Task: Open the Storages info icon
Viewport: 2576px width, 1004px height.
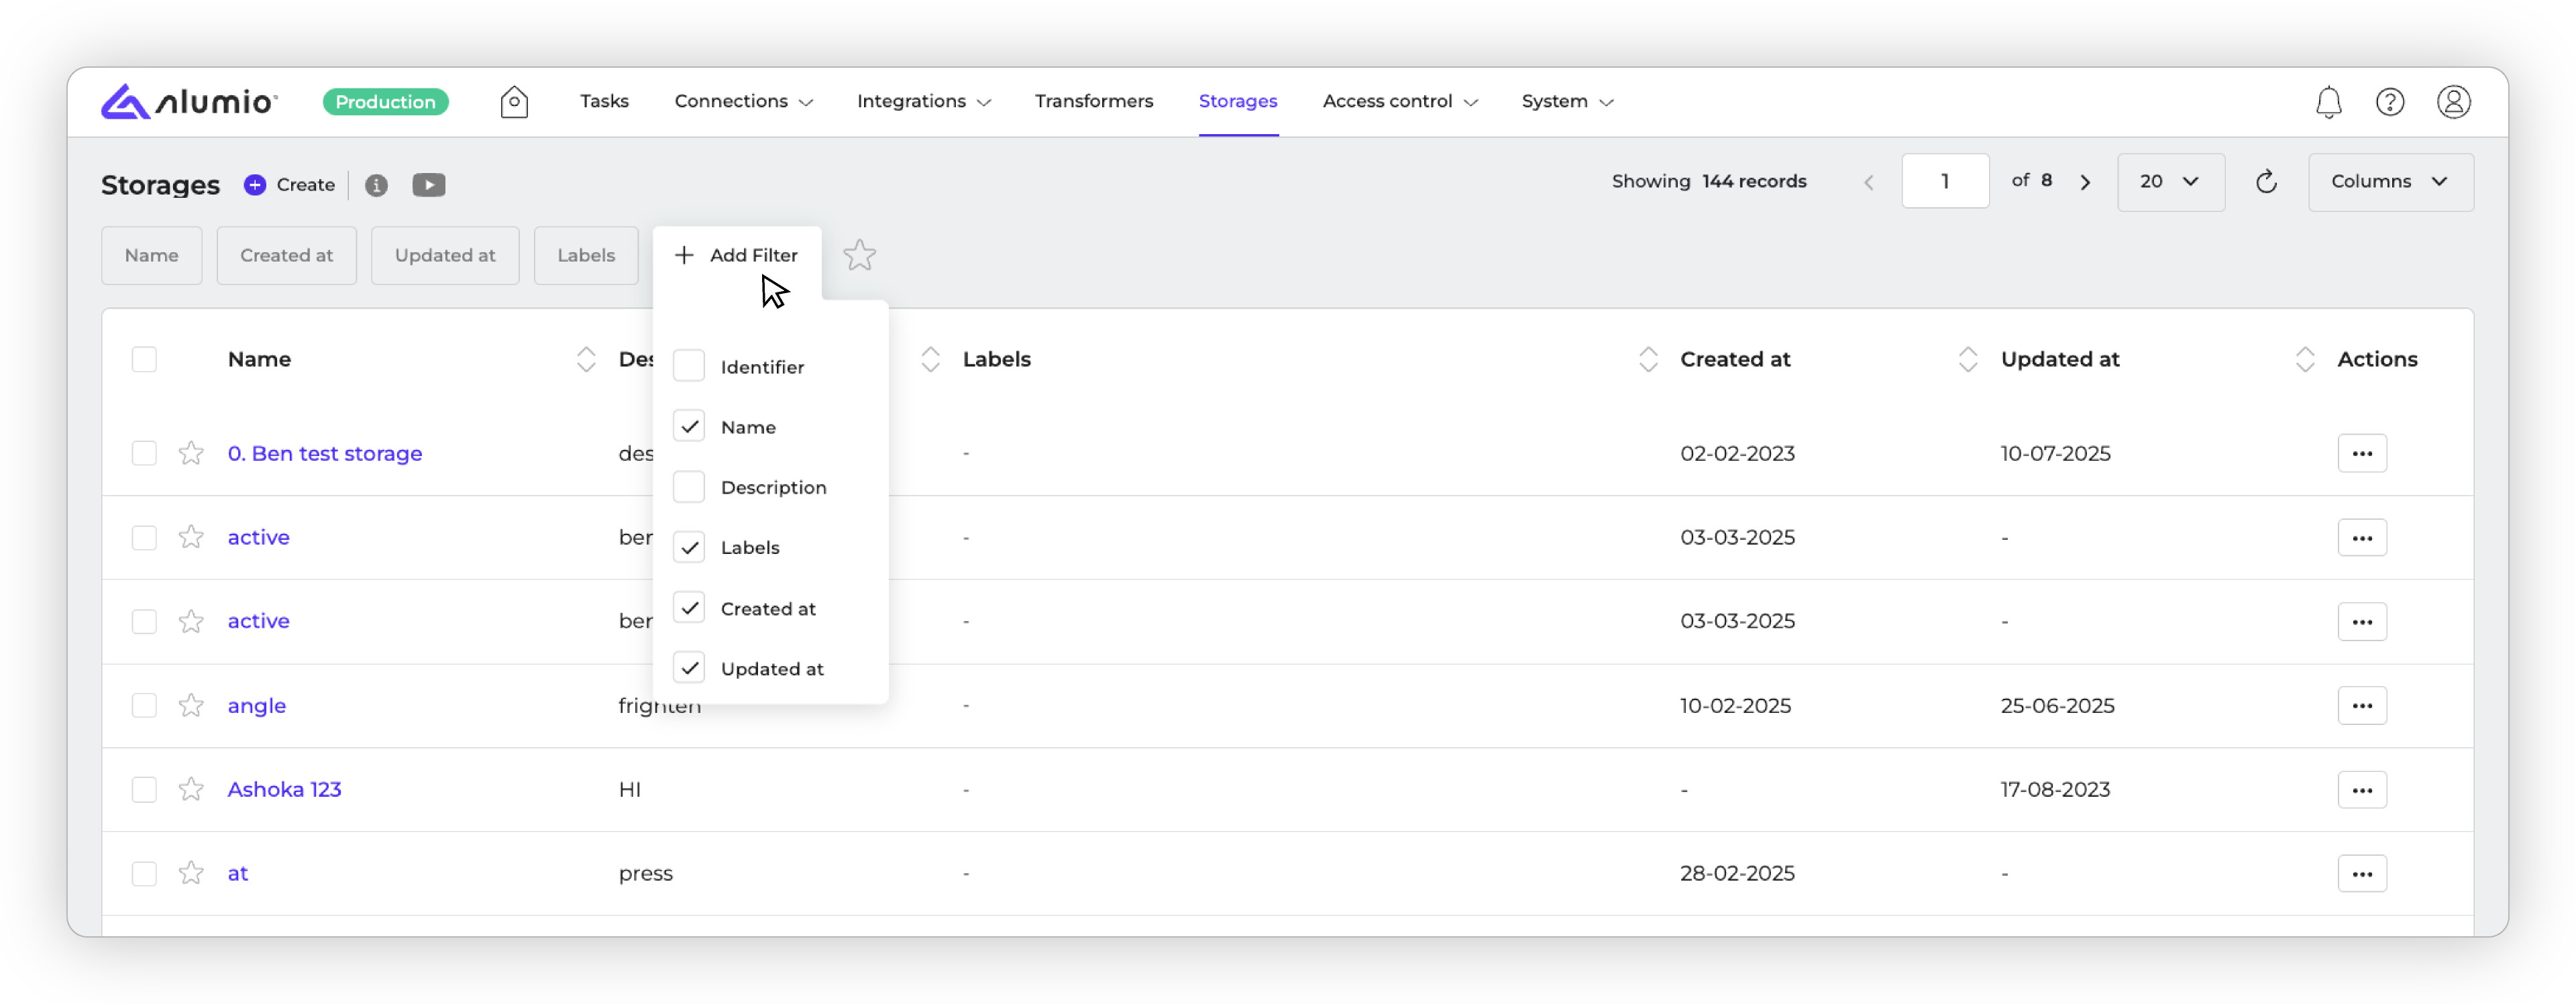Action: 376,185
